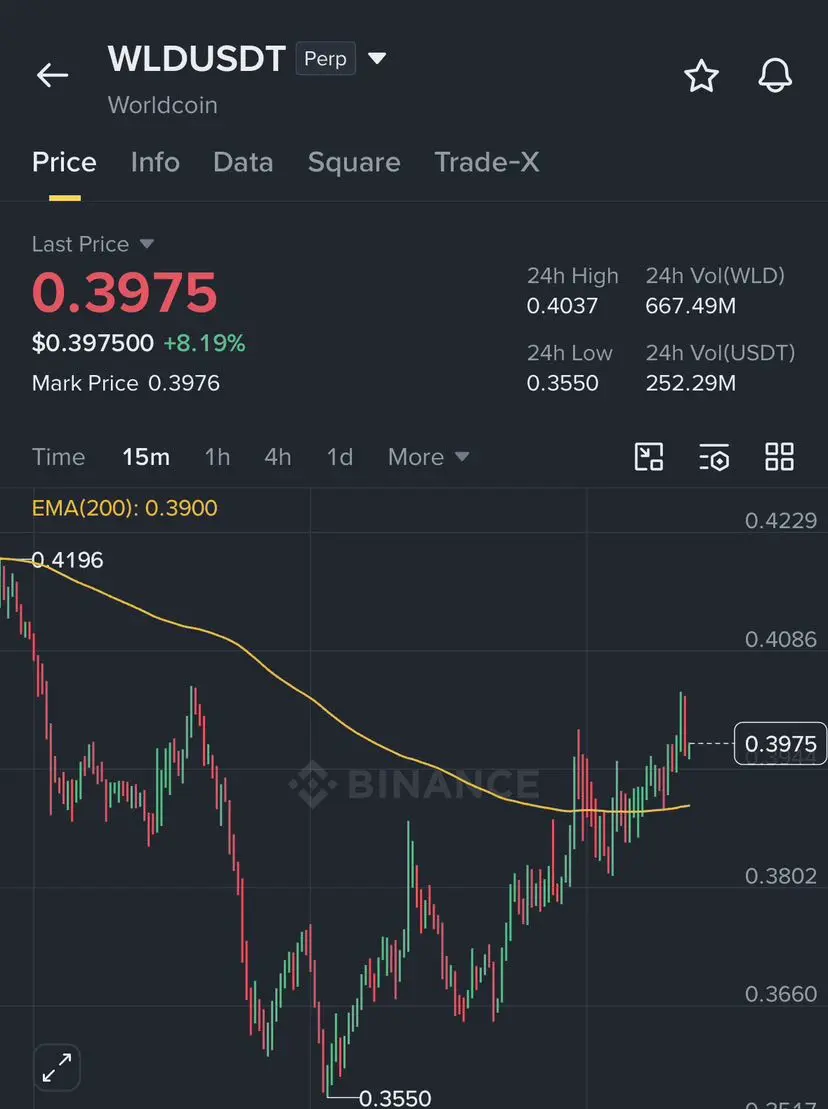
Task: Click the 0.3975 current price tag on the chart
Action: [780, 743]
